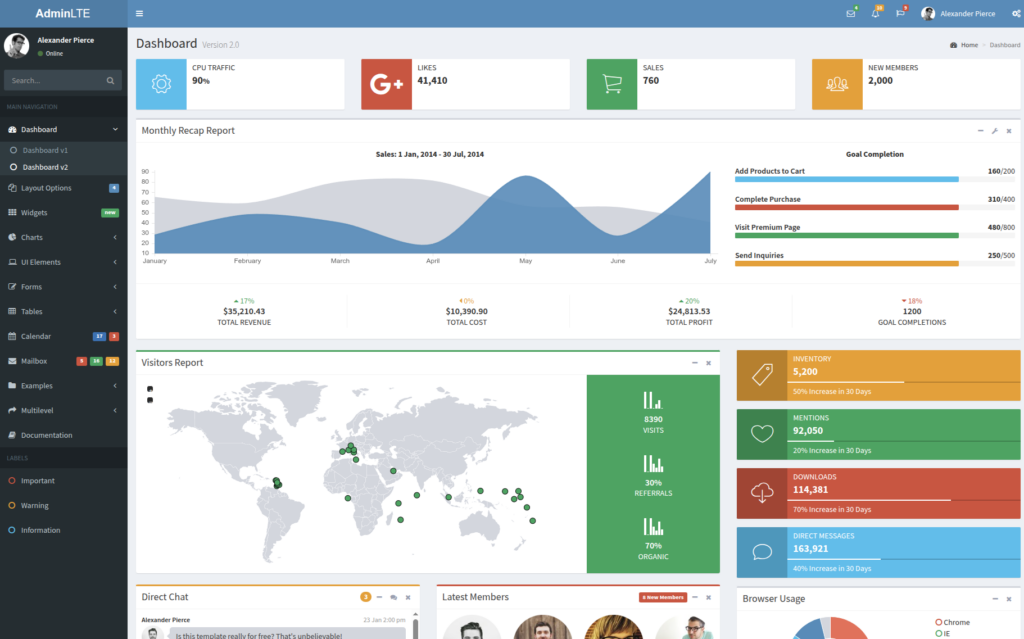Open the bell notifications icon
Viewport: 1024px width, 639px height.
pyautogui.click(x=876, y=14)
